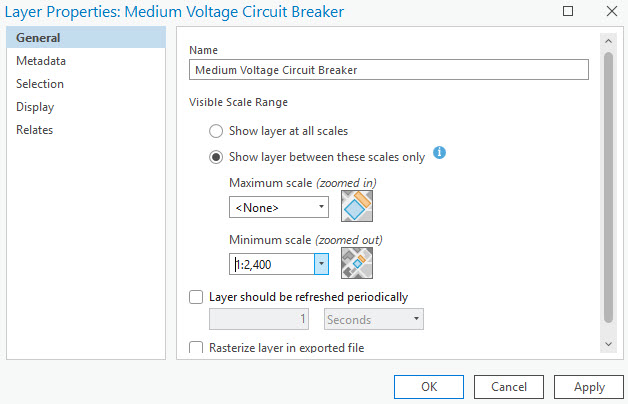Screen dimensions: 628x404
Task: Open the Selection properties tab
Action: point(40,84)
